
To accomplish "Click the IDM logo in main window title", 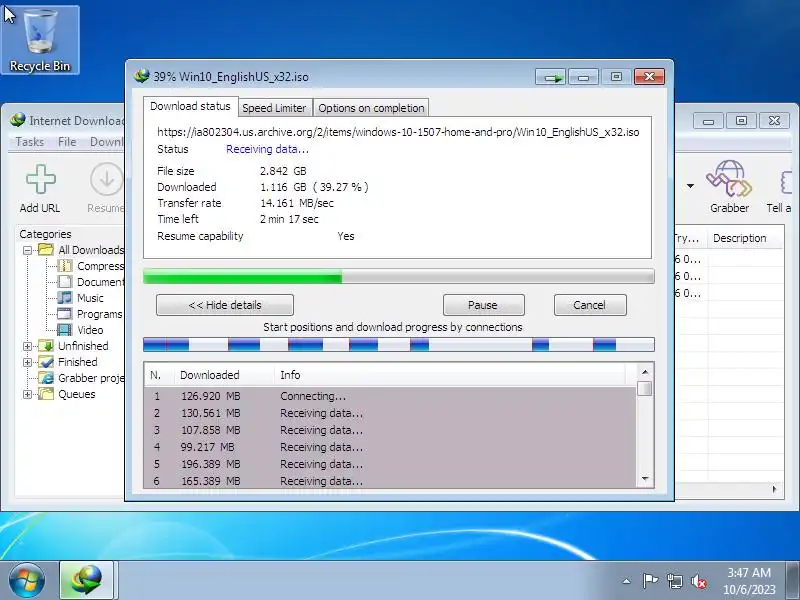I will [x=18, y=120].
